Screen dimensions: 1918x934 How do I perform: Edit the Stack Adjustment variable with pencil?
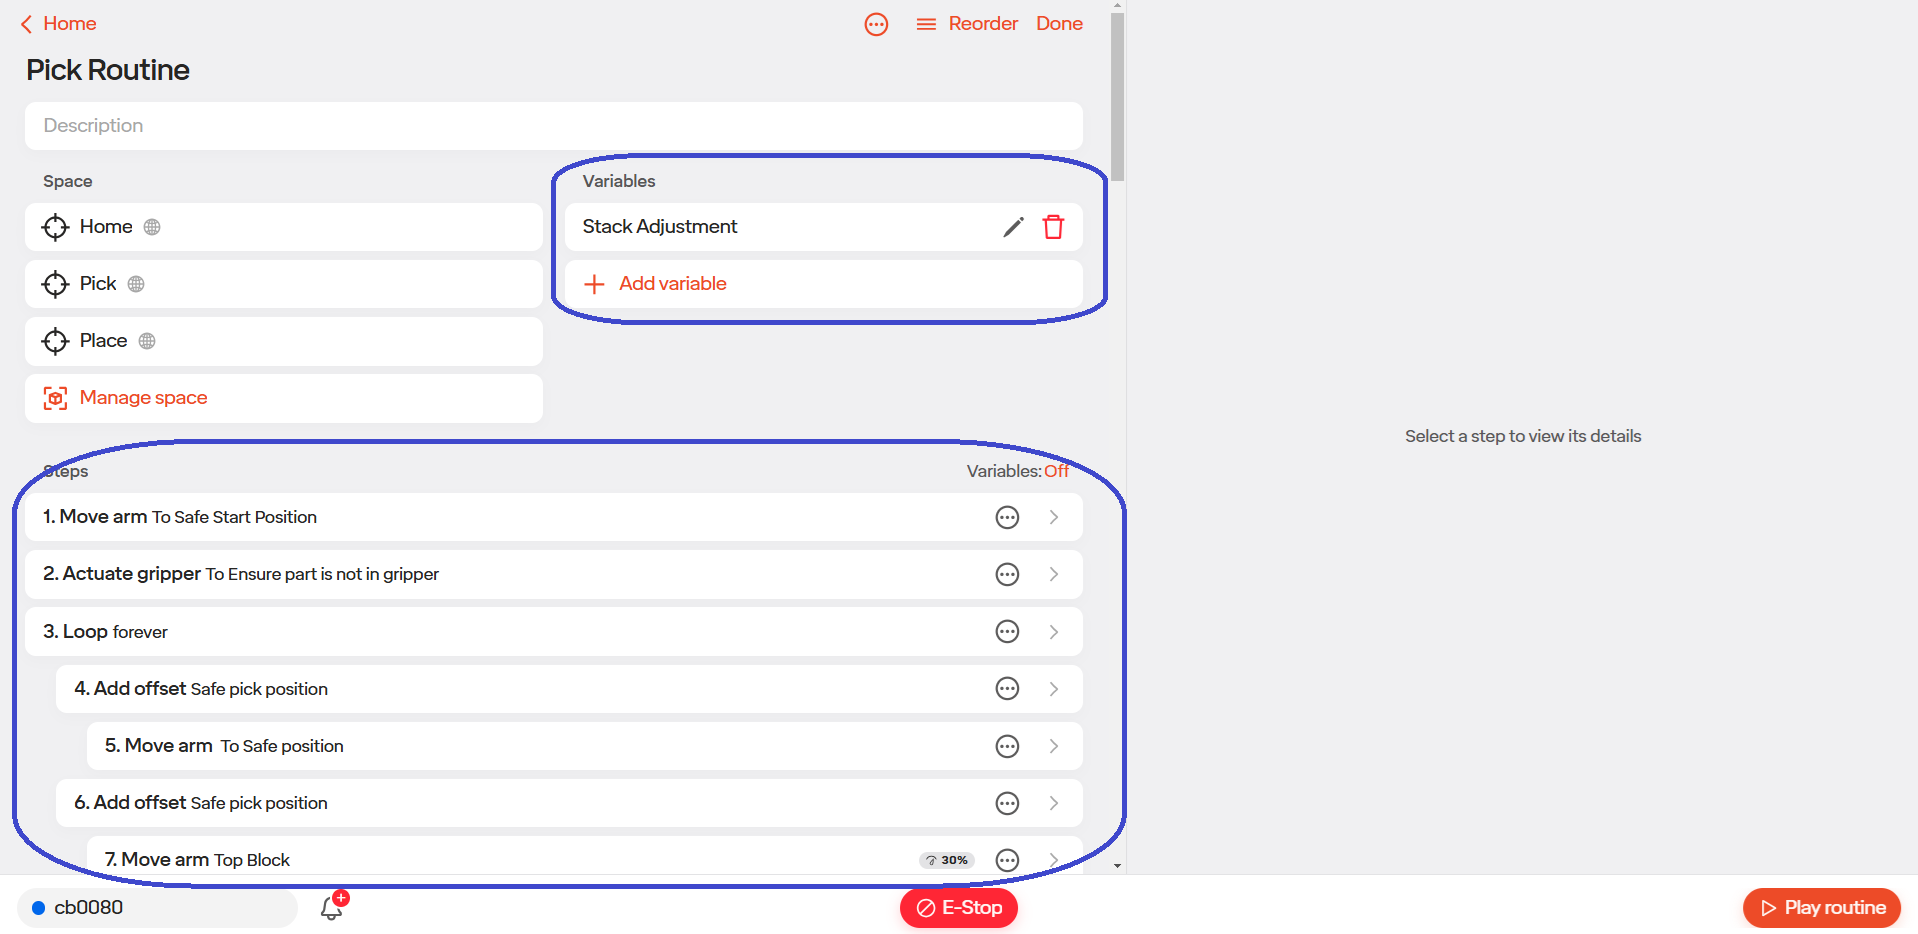click(1013, 227)
